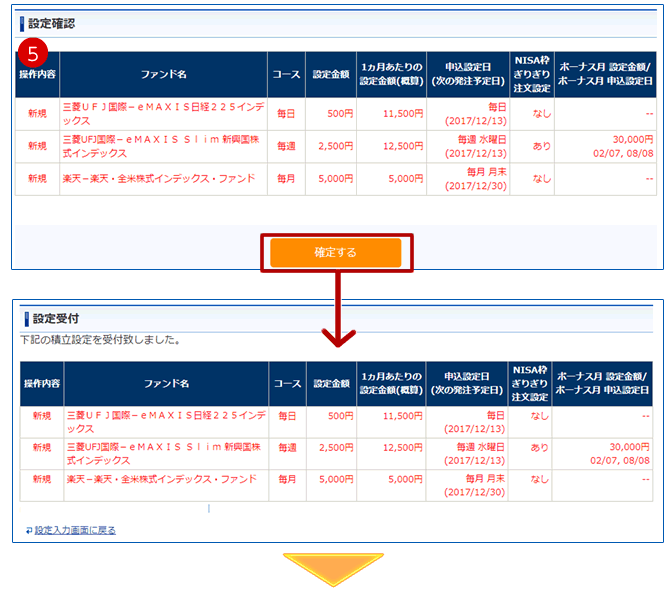The image size is (668, 591).
Task: Click the 操作内容 header in the 設定受付 table
Action: (x=42, y=383)
